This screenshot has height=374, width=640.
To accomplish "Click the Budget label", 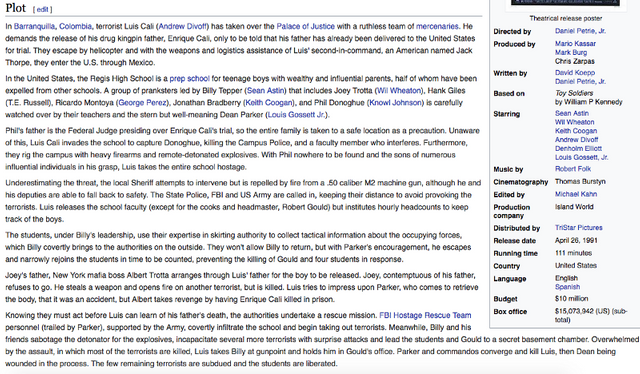I will pos(505,299).
